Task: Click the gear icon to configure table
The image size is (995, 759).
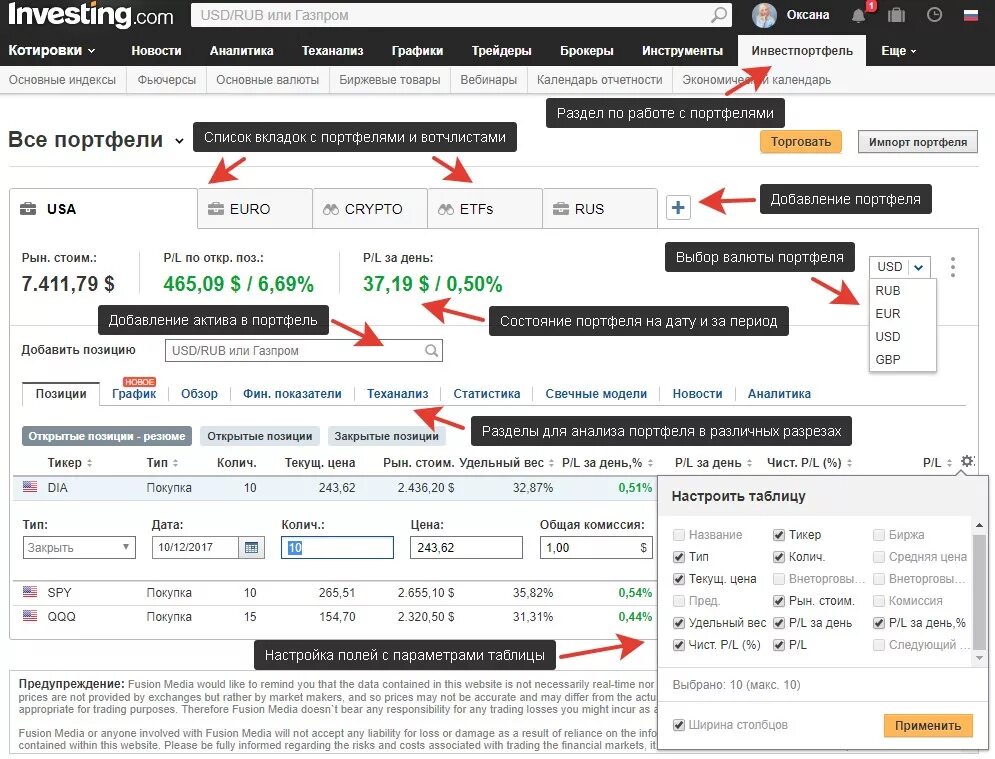Action: click(967, 461)
